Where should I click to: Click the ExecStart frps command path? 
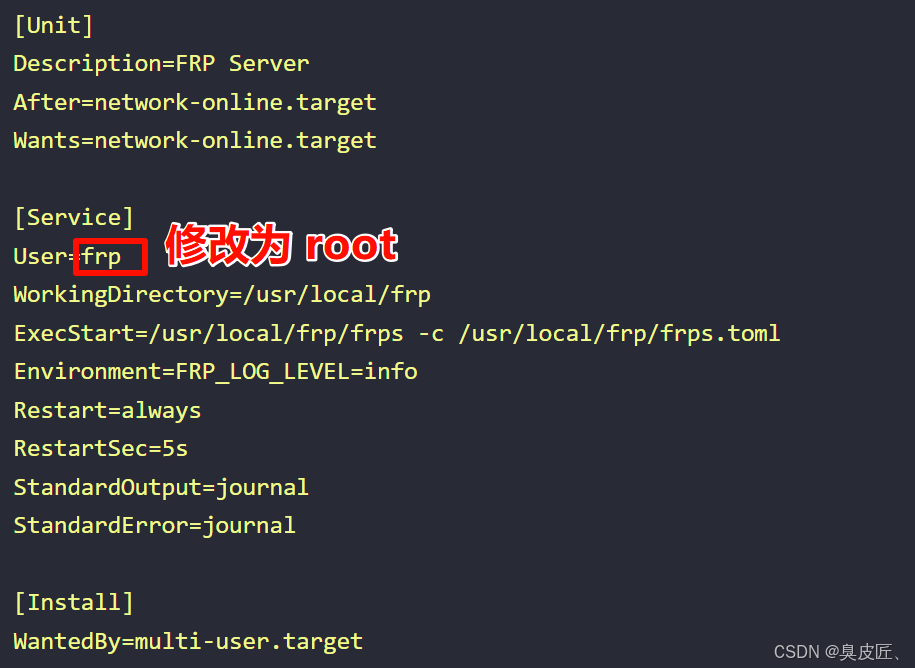(276, 334)
